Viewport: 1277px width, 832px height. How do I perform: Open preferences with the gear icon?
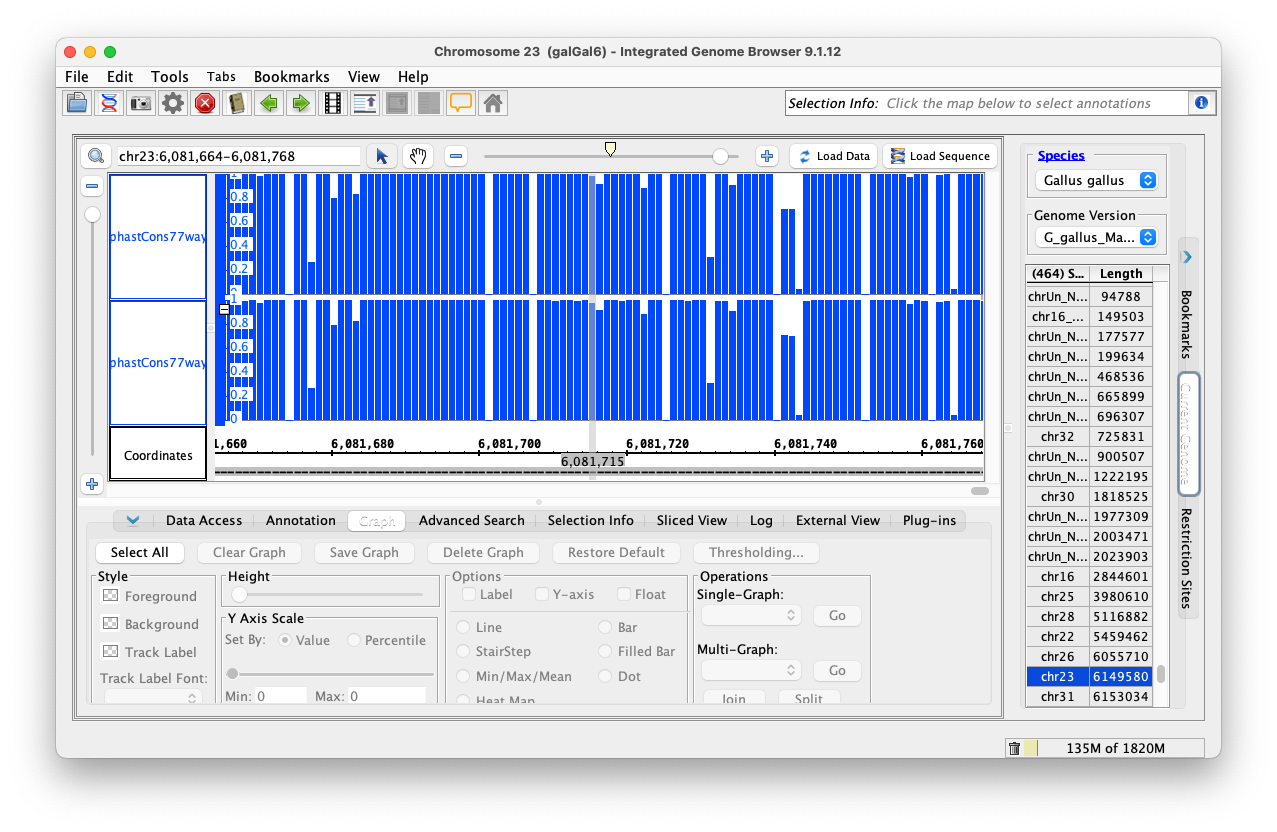(173, 103)
